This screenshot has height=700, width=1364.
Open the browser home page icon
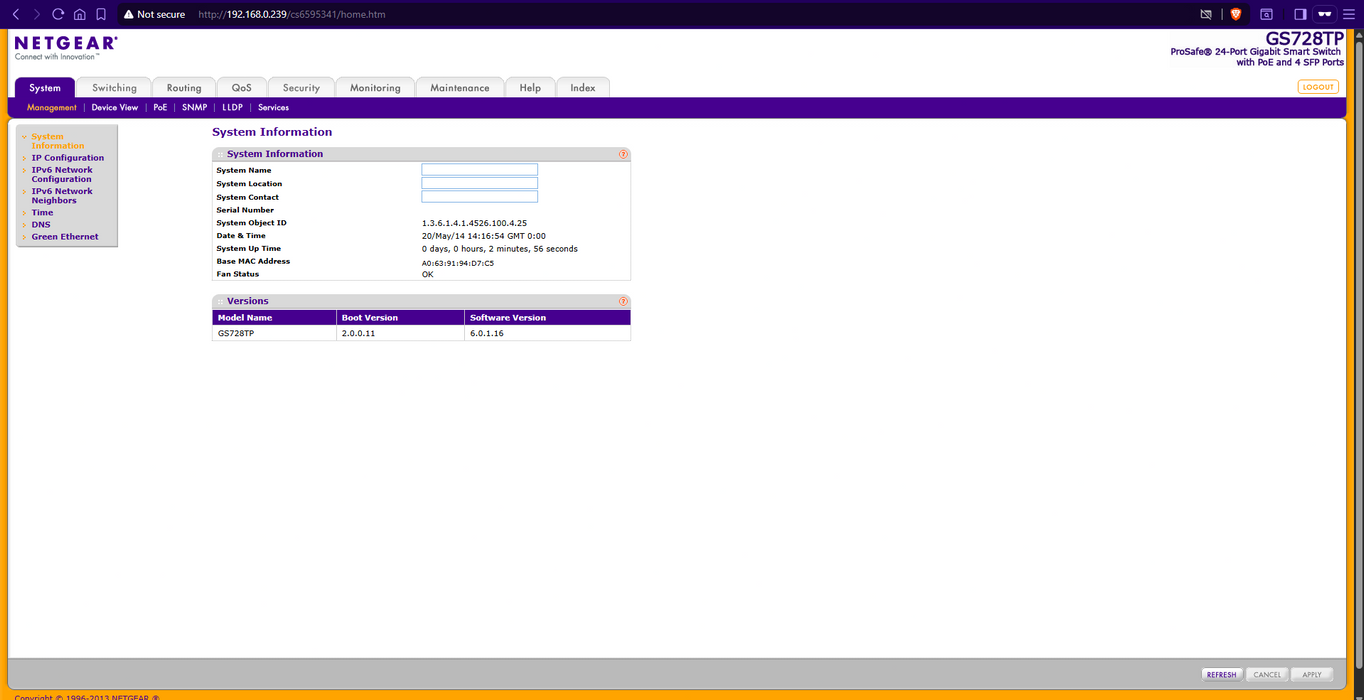pyautogui.click(x=80, y=14)
